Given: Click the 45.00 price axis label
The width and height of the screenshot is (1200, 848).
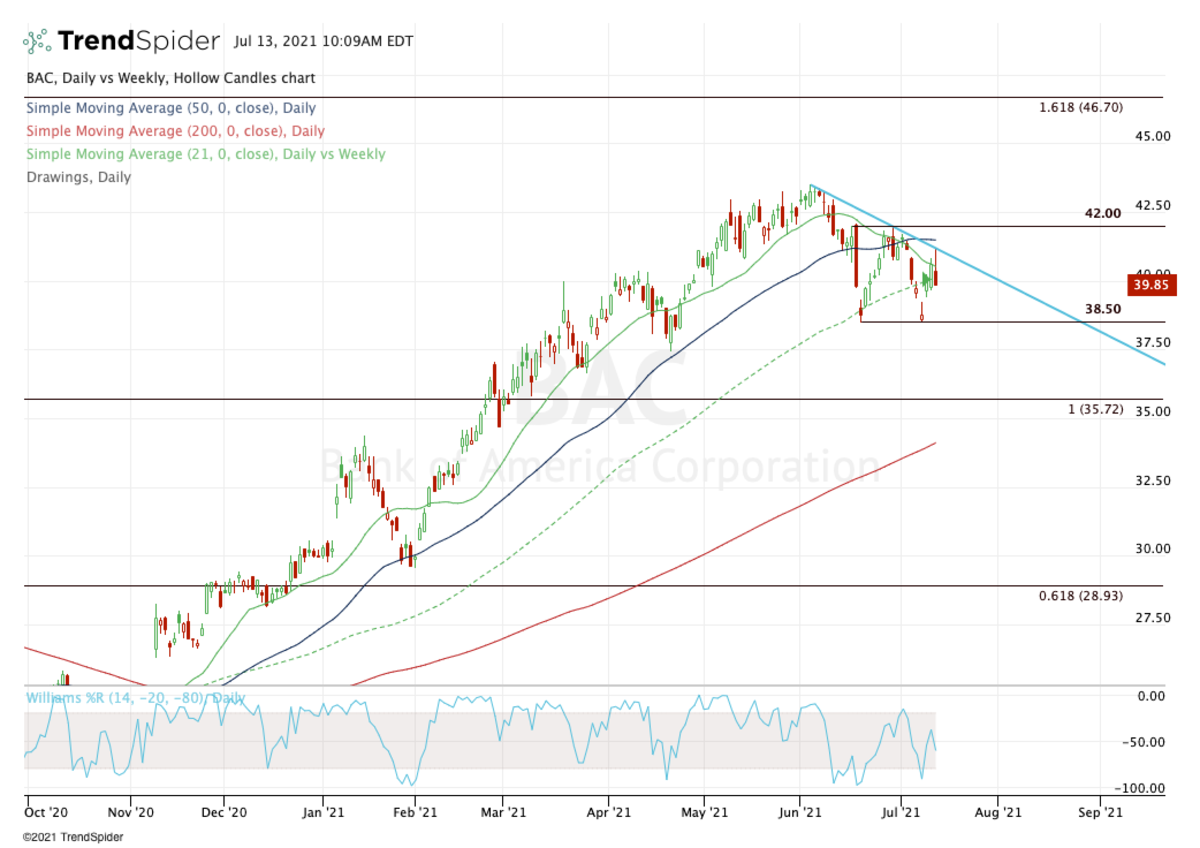Looking at the screenshot, I should coord(1151,136).
